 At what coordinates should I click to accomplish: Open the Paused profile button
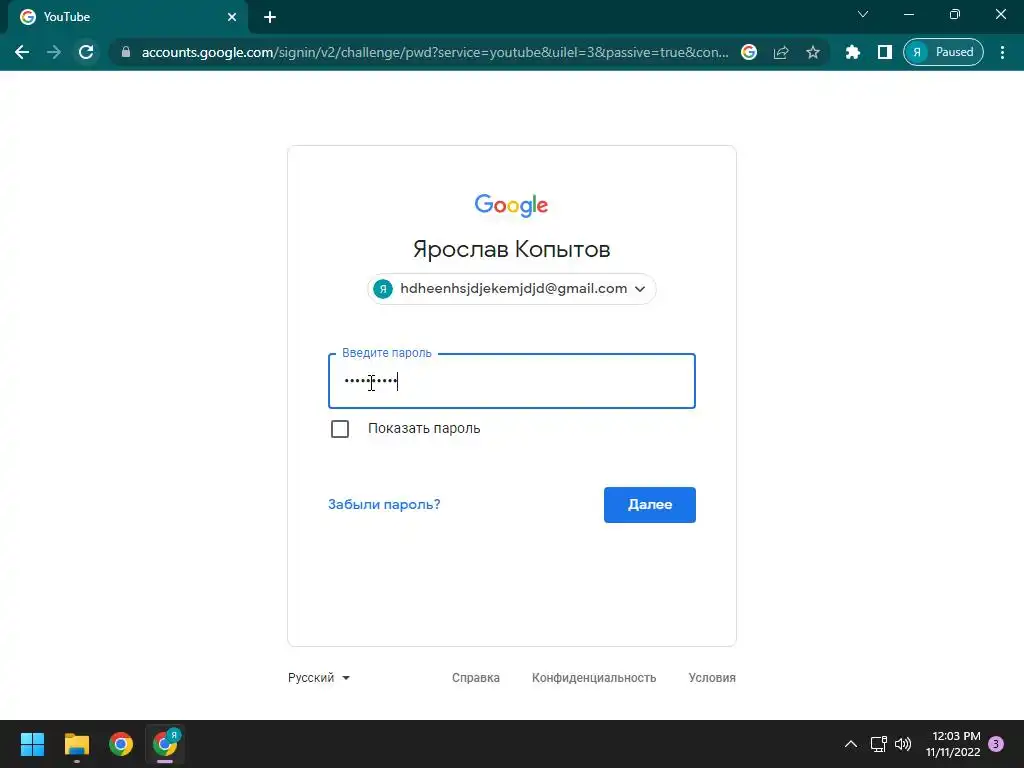tap(943, 52)
